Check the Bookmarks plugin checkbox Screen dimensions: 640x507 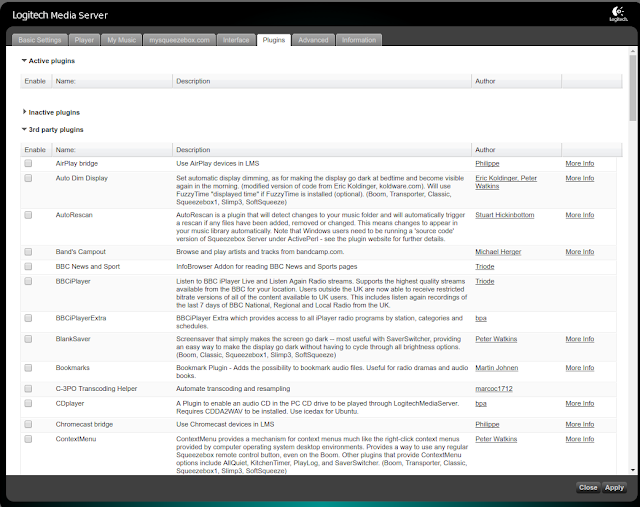[28, 368]
